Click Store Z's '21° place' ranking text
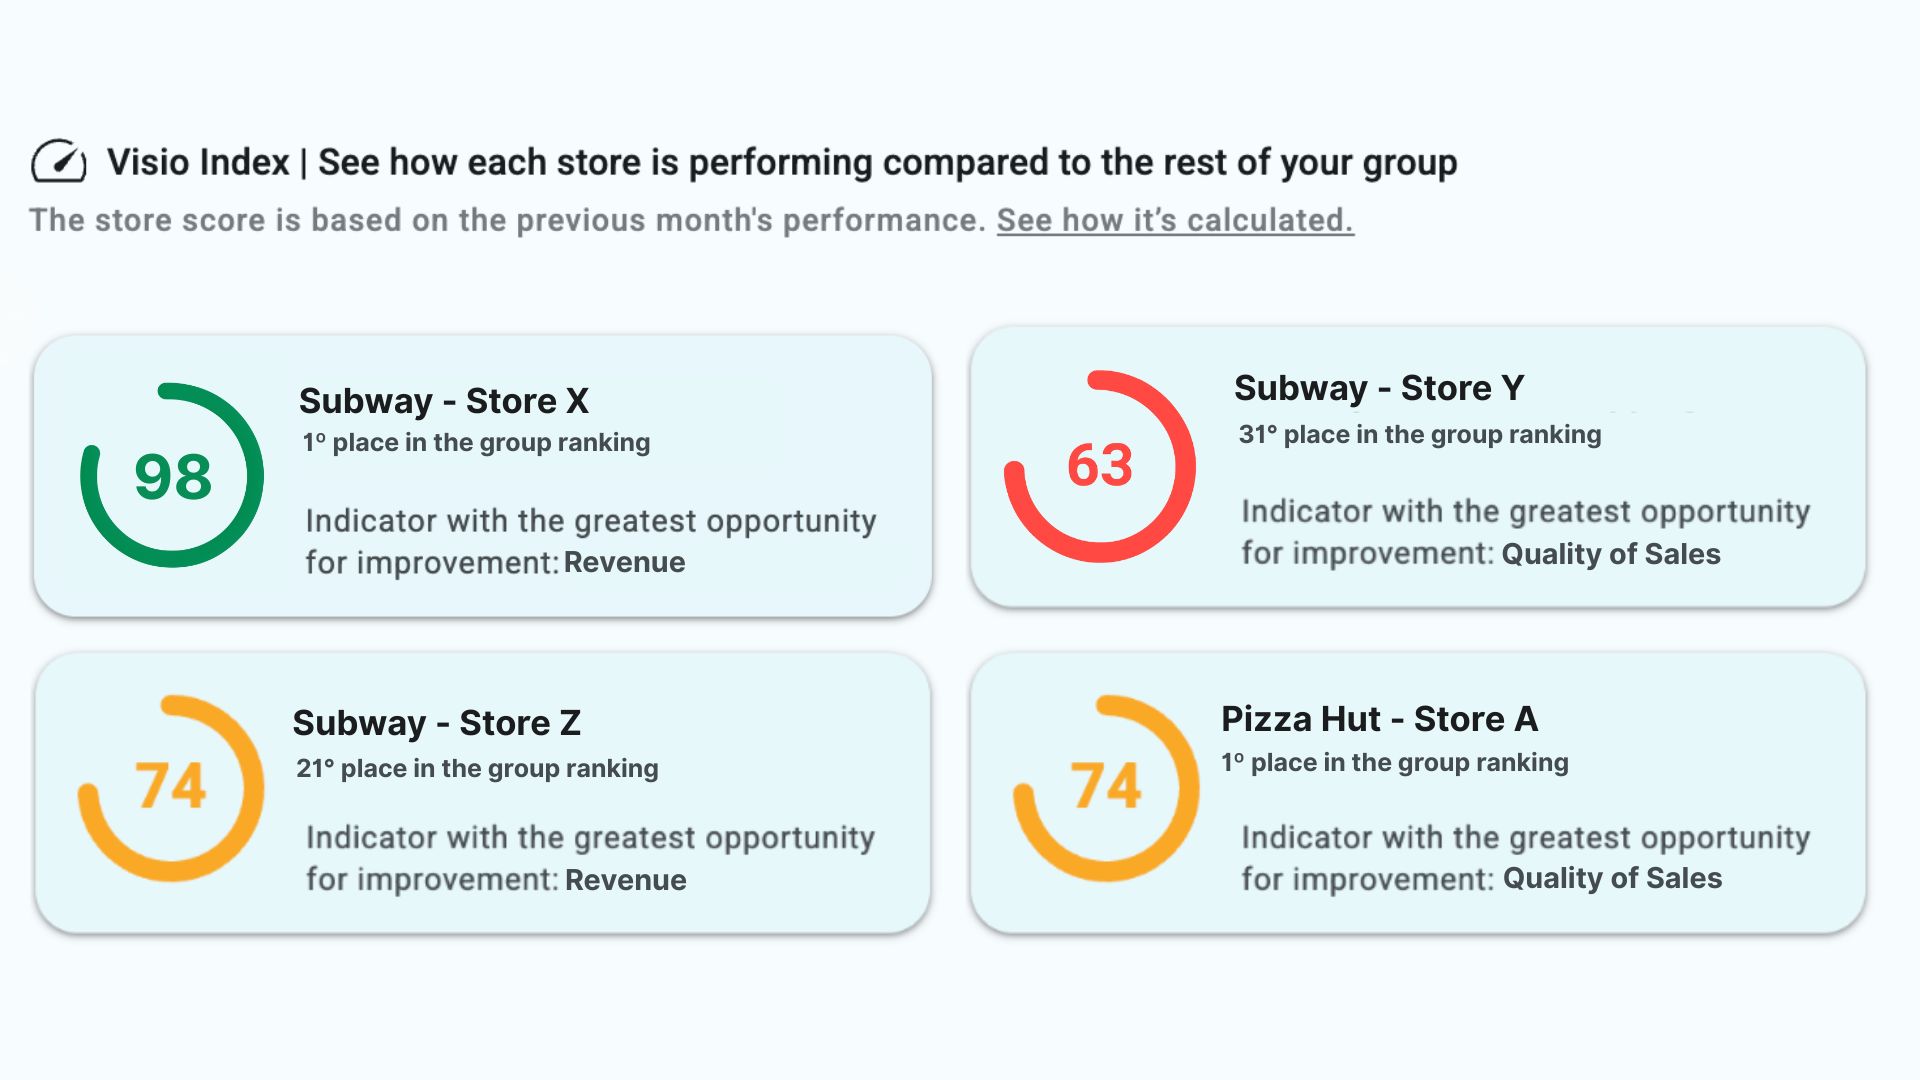1920x1080 pixels. click(477, 769)
